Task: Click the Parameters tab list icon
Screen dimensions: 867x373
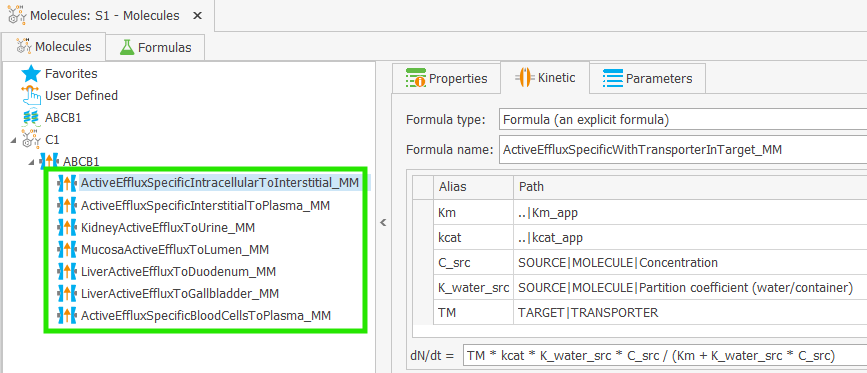Action: coord(613,78)
